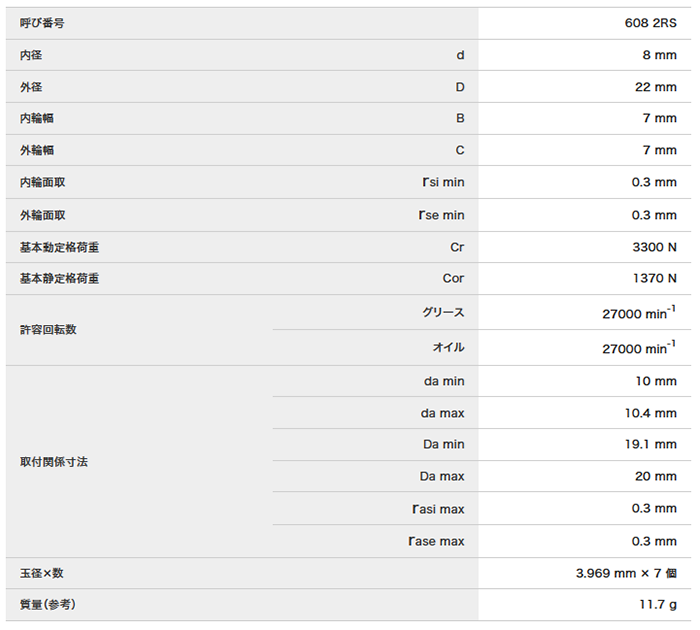Click the 内径 label cell
Image resolution: width=700 pixels, height=630 pixels.
[x=31, y=55]
